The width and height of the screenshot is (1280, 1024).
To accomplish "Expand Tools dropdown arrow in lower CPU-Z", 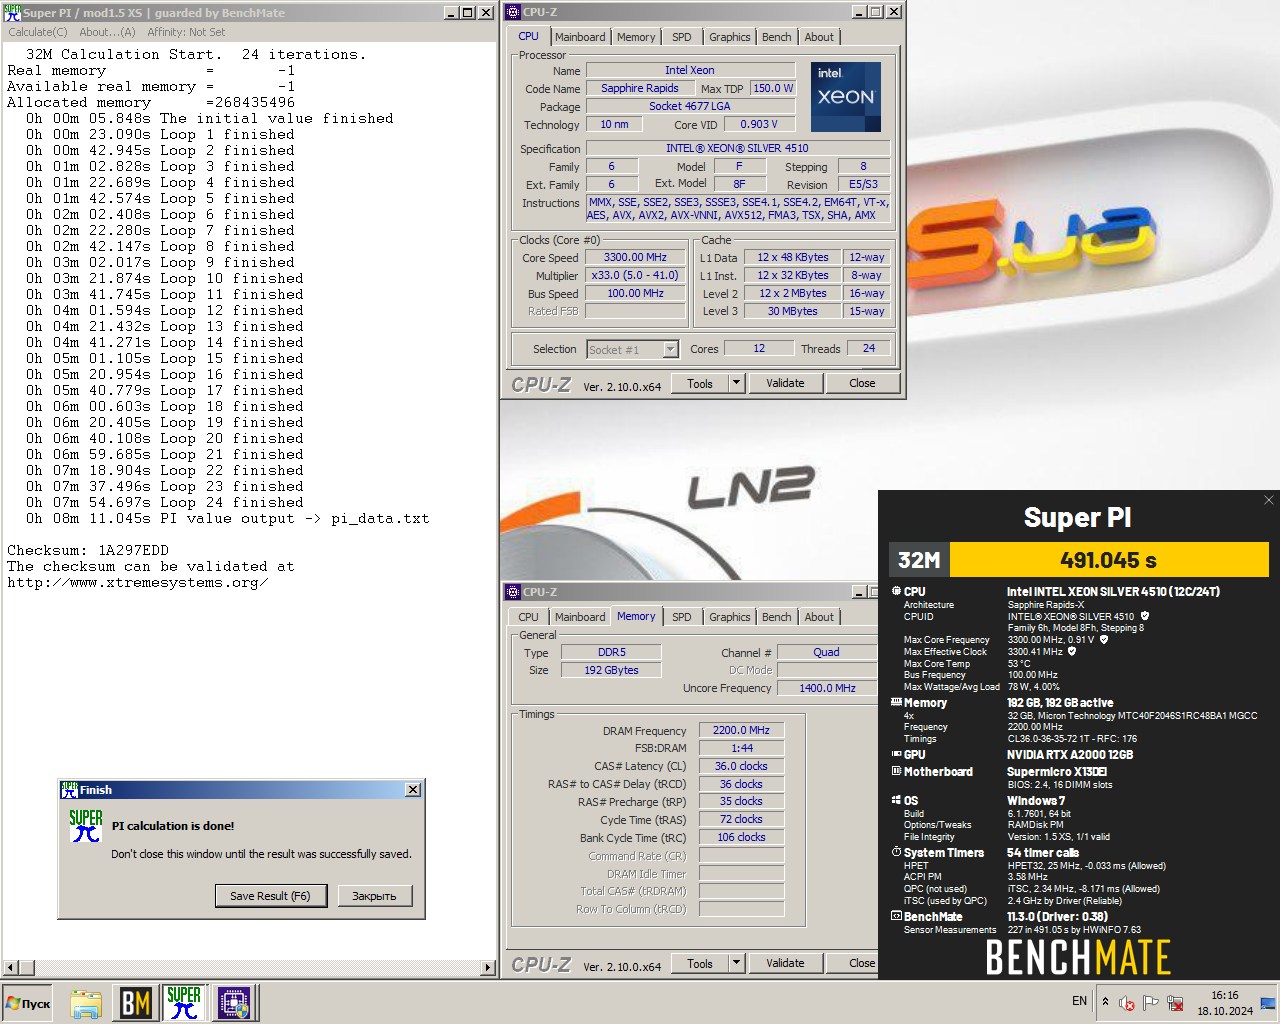I will click(x=736, y=963).
